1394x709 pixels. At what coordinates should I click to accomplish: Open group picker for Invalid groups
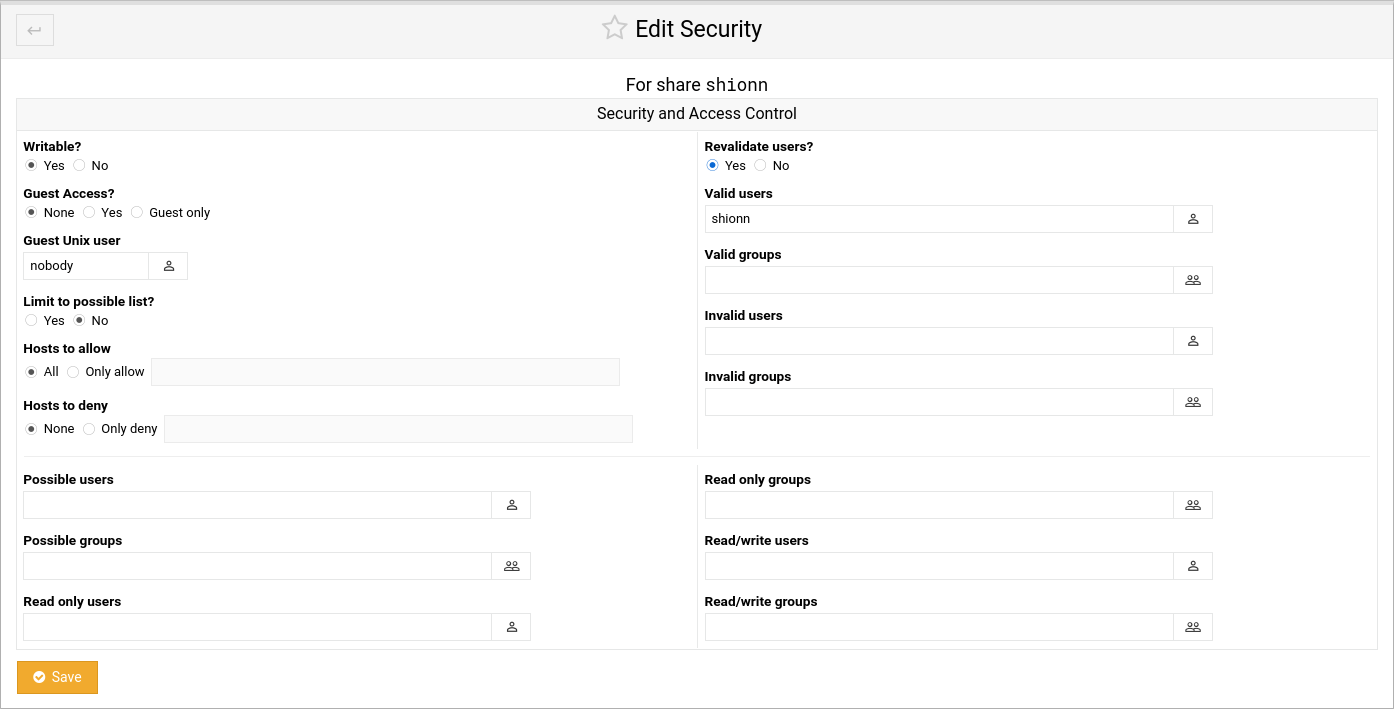click(1193, 402)
